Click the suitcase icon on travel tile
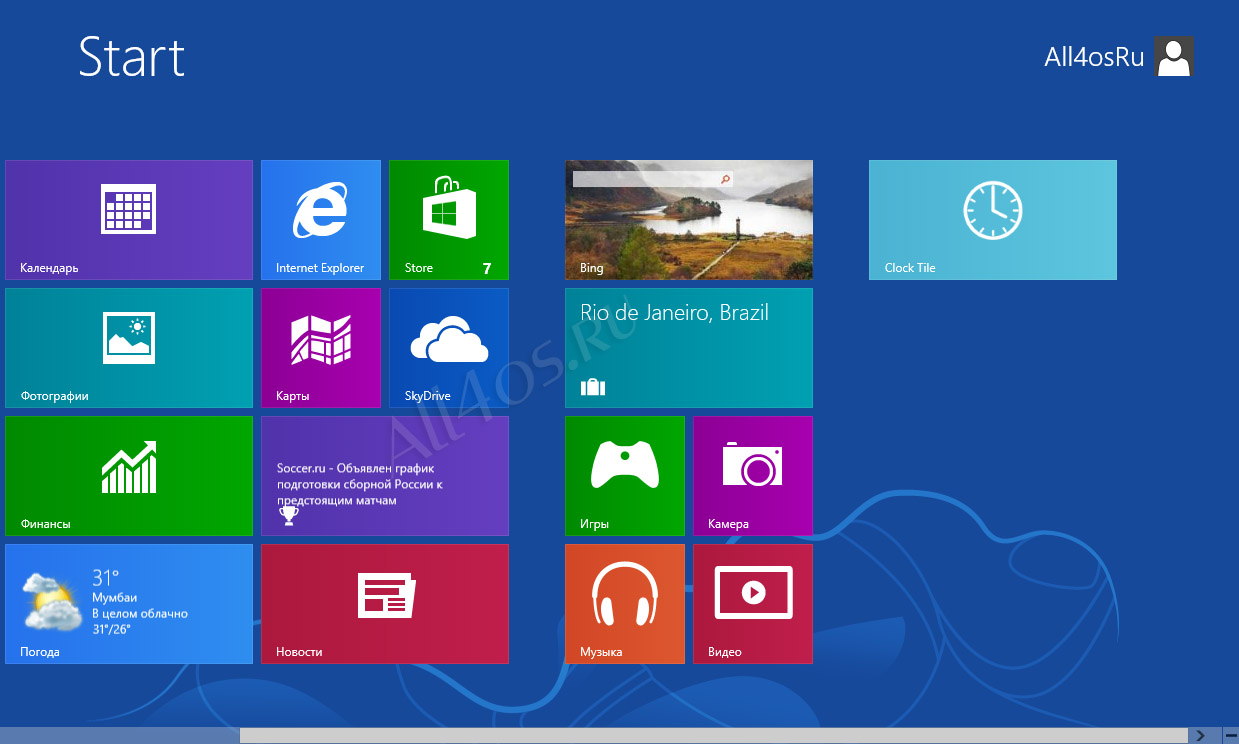This screenshot has width=1239, height=744. pos(593,387)
